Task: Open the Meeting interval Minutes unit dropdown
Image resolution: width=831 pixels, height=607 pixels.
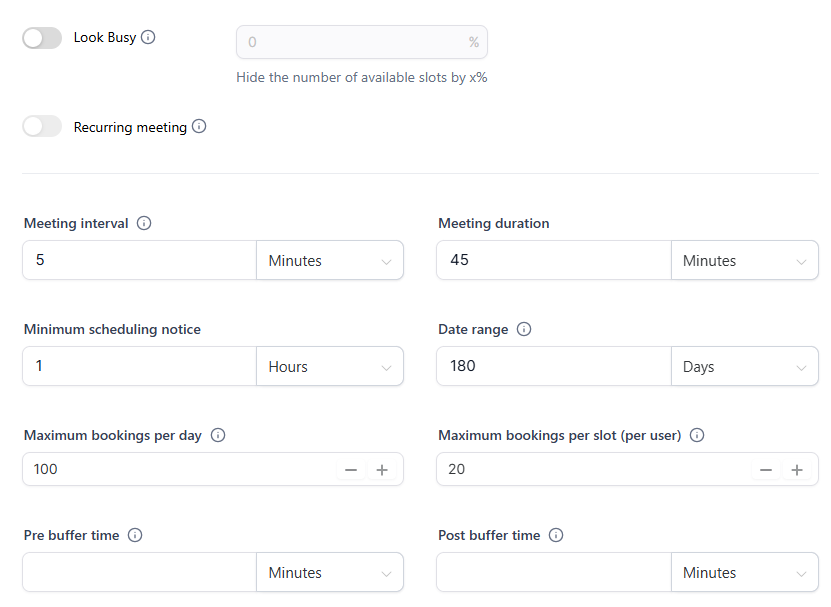Action: [330, 260]
